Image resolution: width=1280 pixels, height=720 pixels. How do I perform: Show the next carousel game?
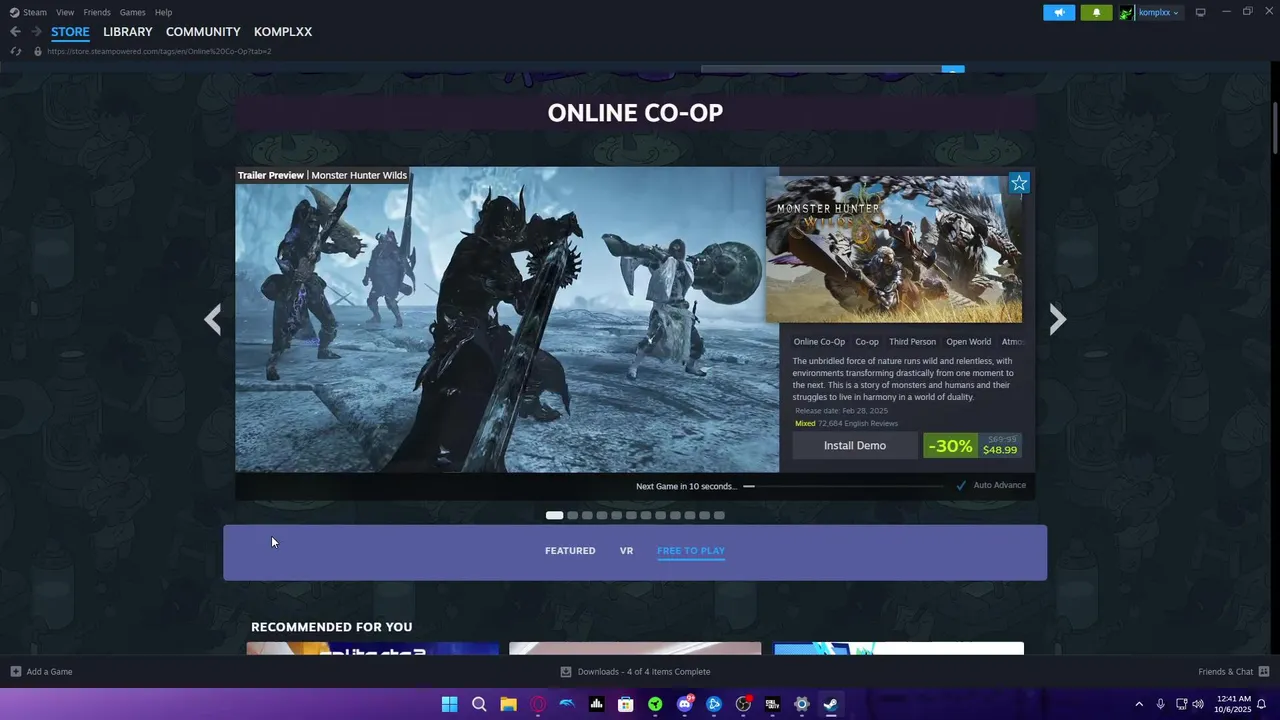pyautogui.click(x=1058, y=319)
